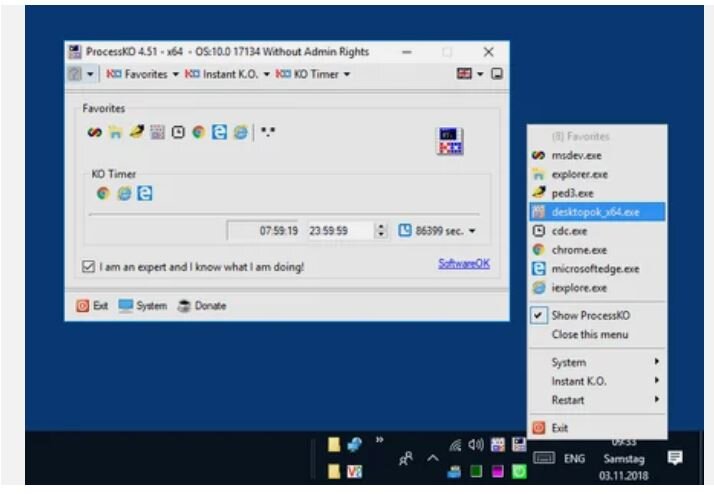
Task: Click the time spinner down arrow
Action: click(381, 235)
